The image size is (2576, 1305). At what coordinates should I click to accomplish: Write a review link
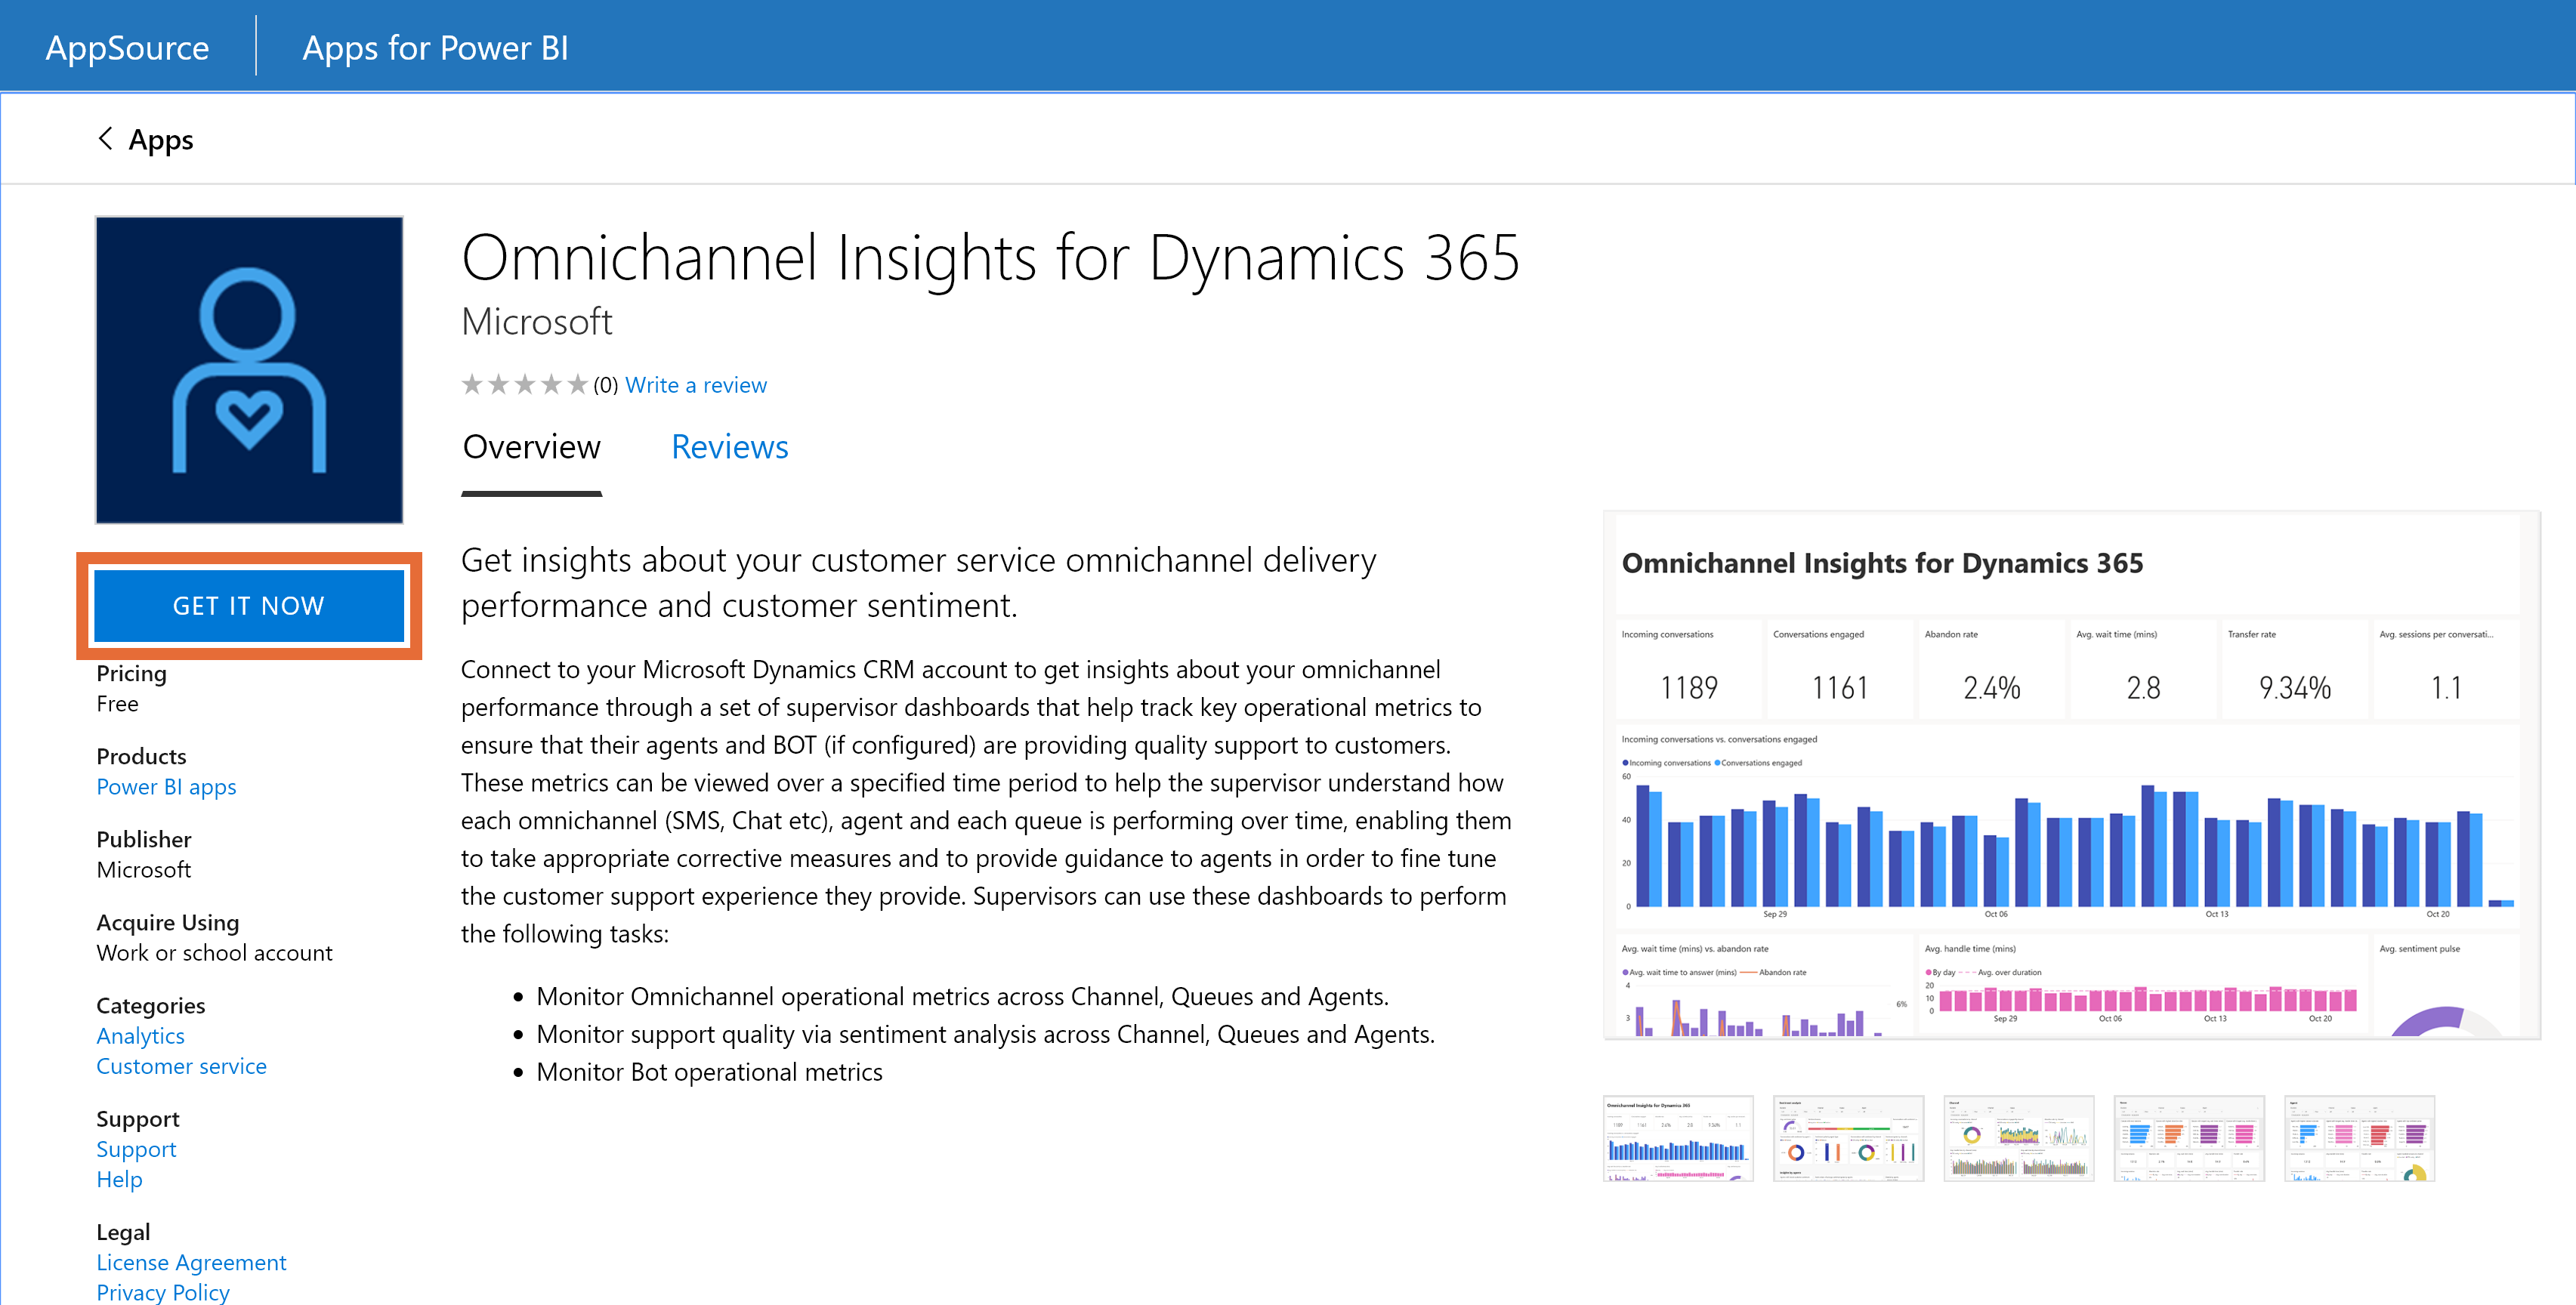(696, 384)
